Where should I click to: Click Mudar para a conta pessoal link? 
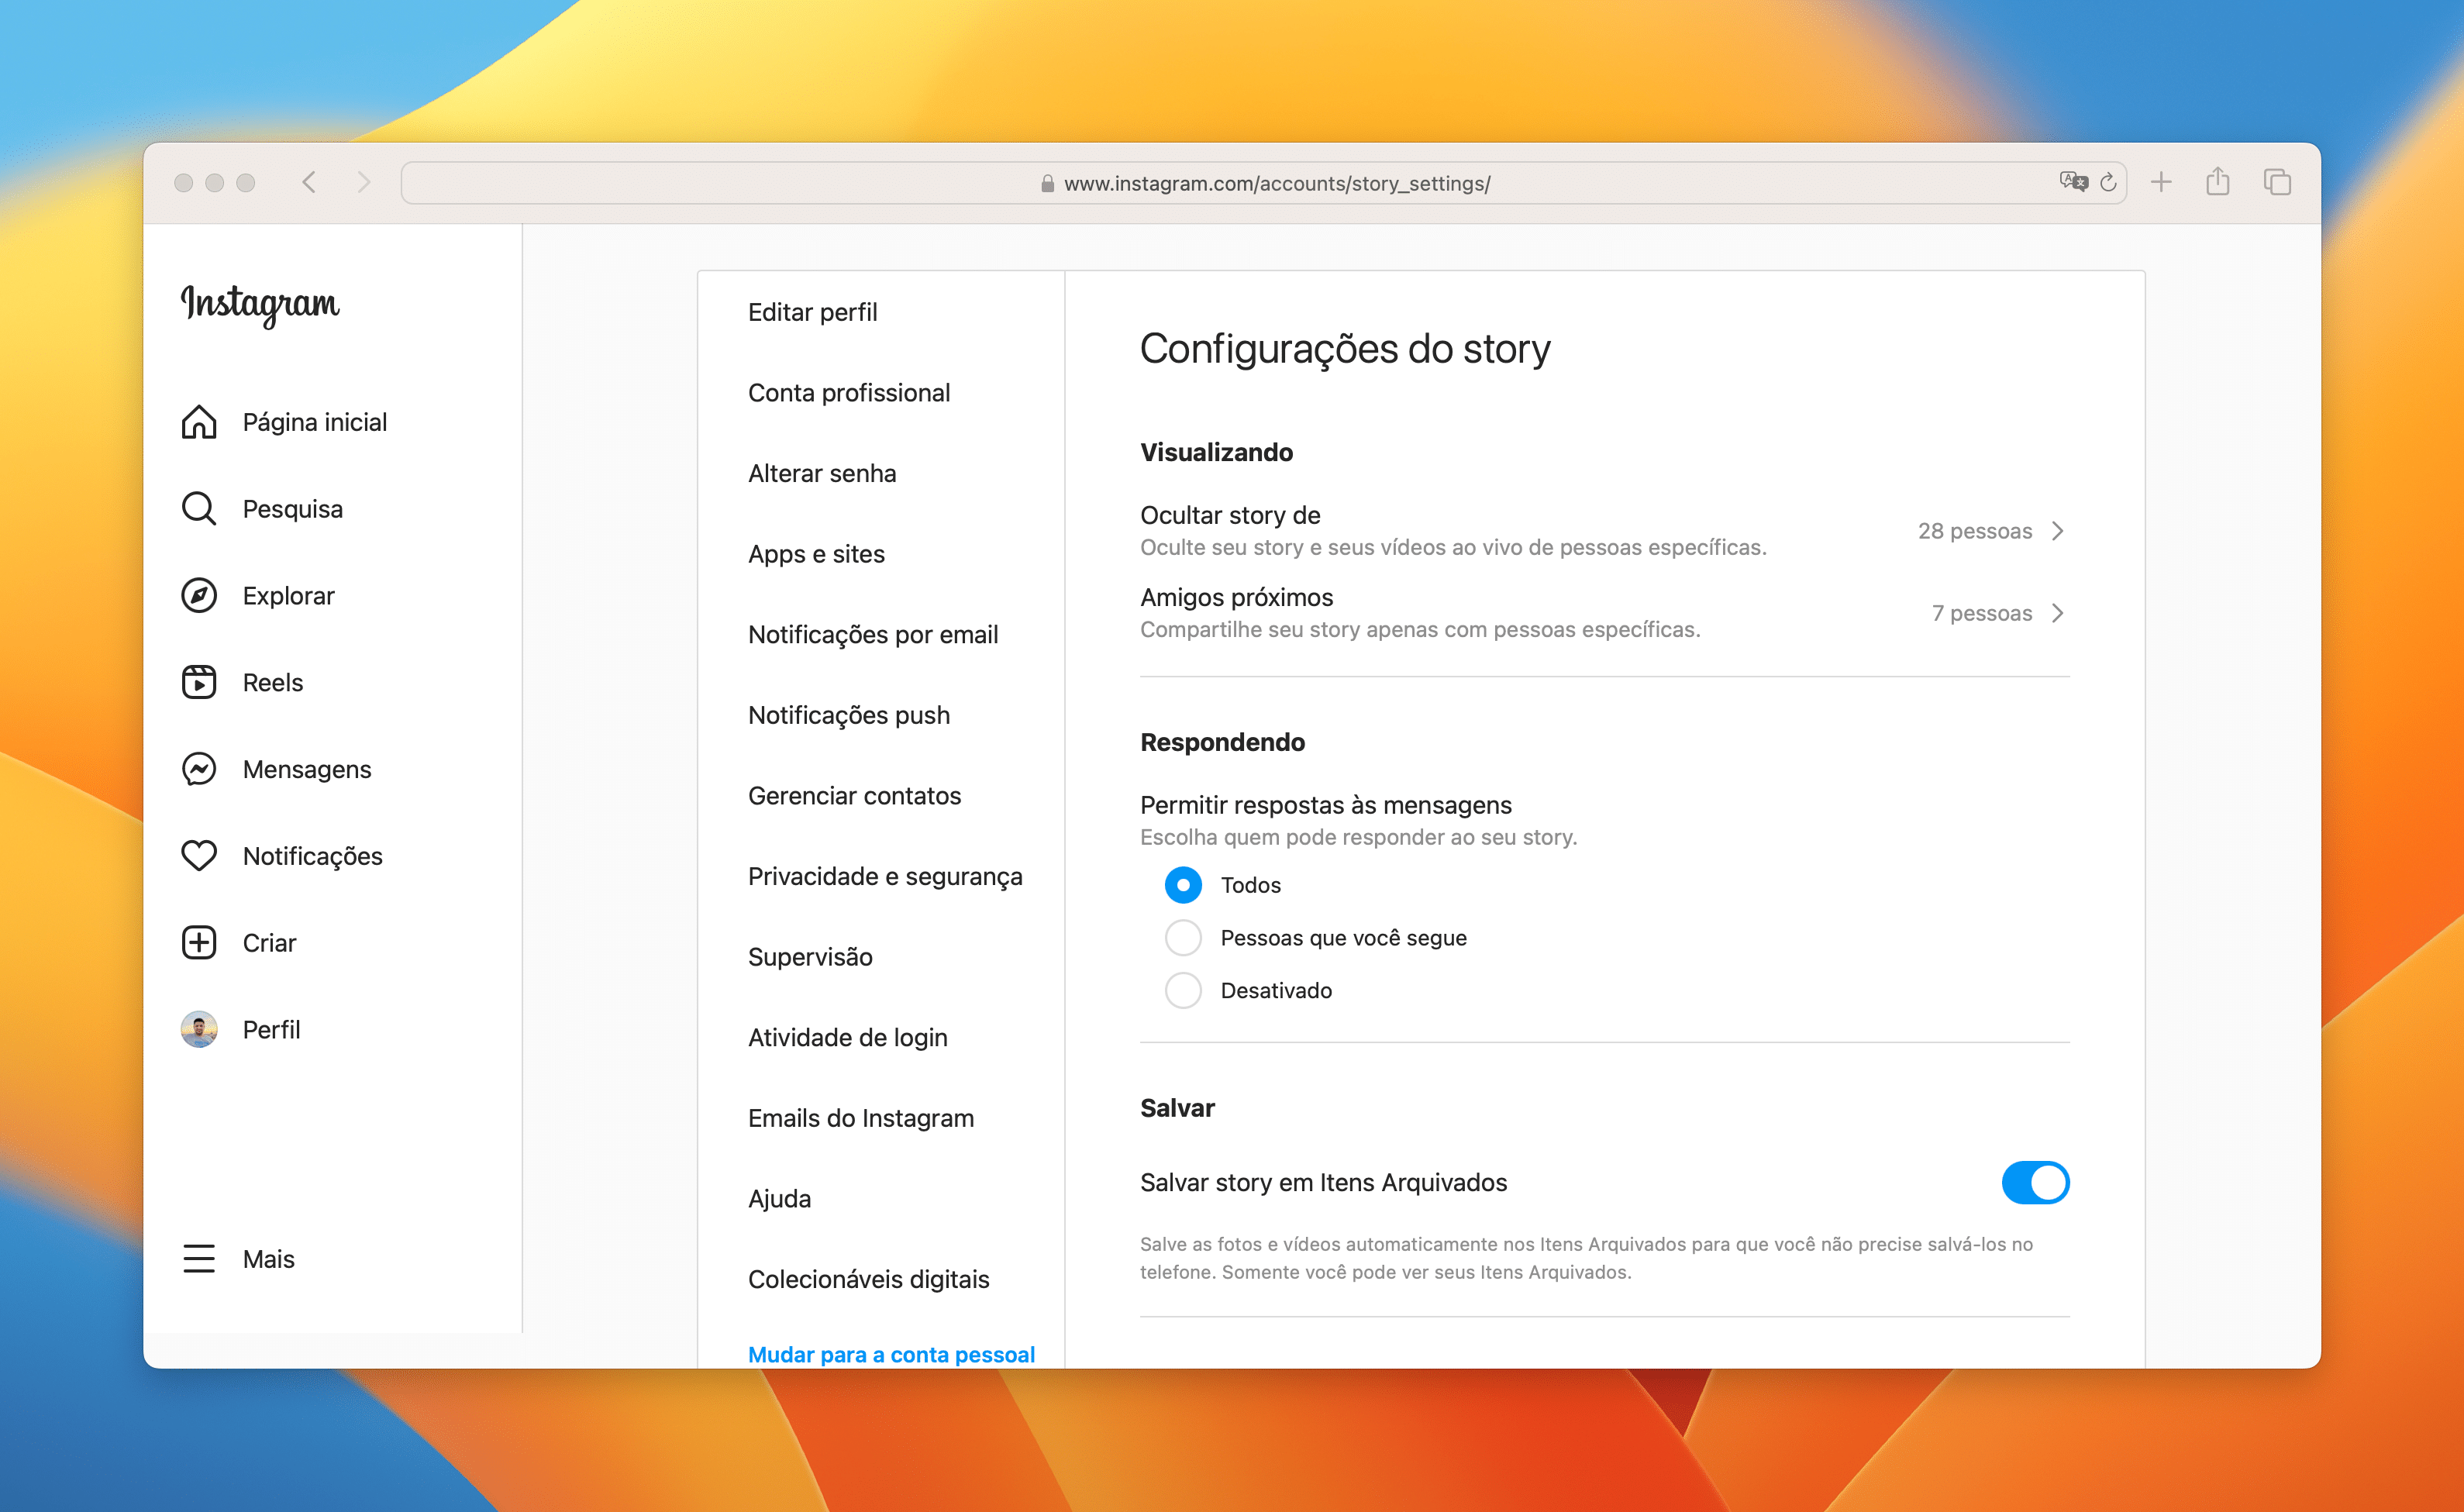(891, 1354)
